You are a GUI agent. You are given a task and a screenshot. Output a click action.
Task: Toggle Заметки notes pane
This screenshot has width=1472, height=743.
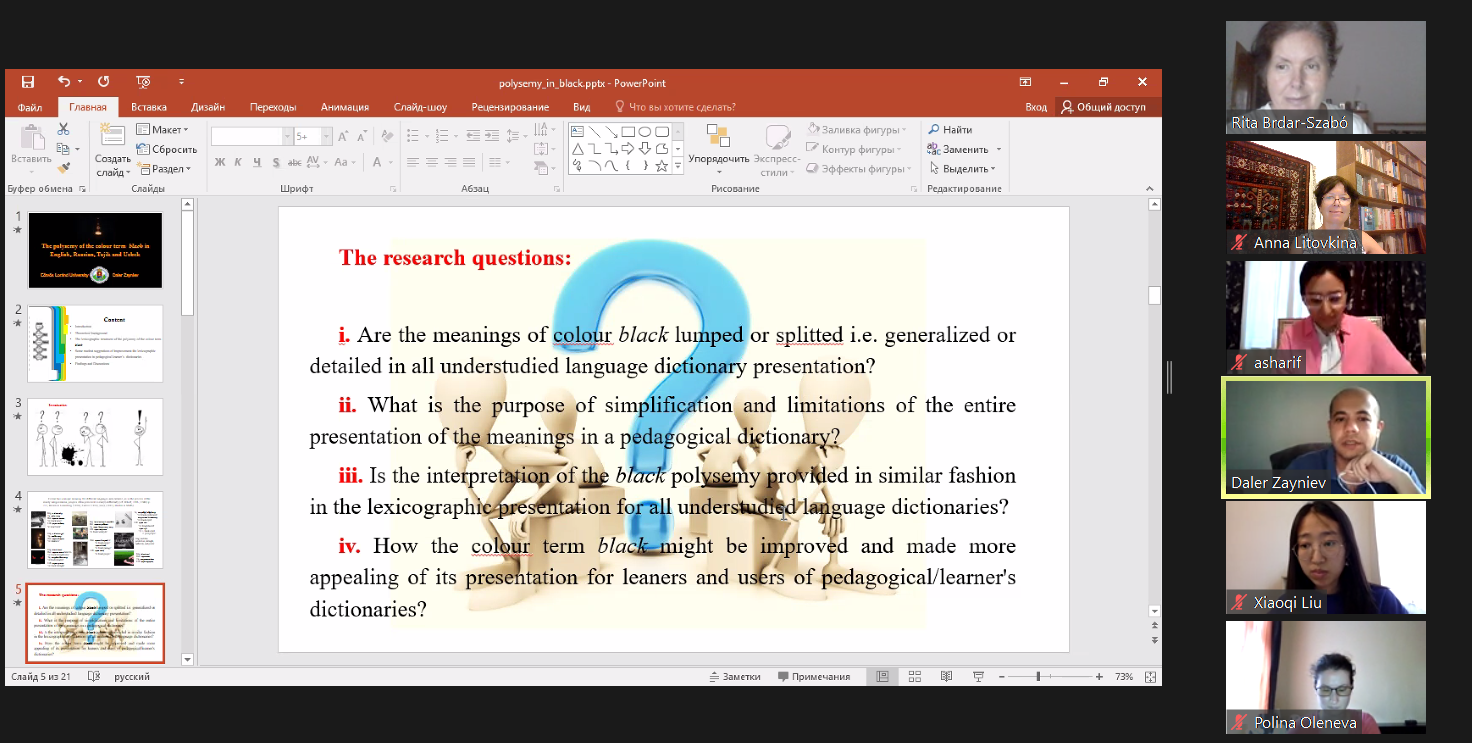point(734,677)
